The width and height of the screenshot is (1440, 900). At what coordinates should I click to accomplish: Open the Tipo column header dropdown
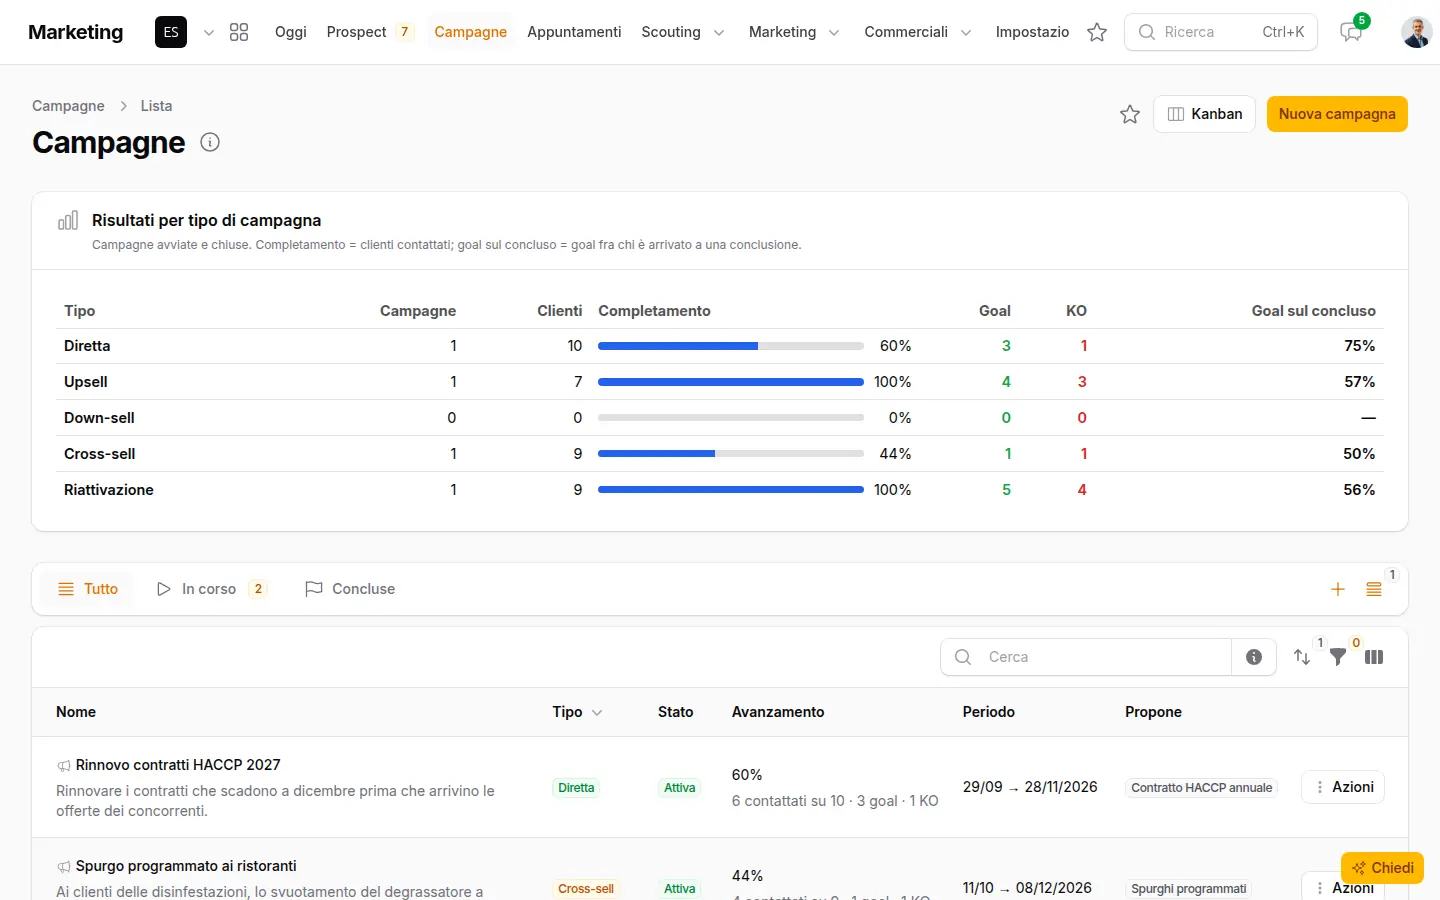point(578,712)
